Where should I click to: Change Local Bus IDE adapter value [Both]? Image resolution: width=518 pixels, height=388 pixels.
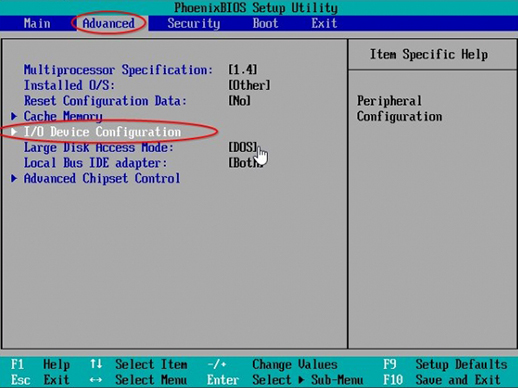246,163
